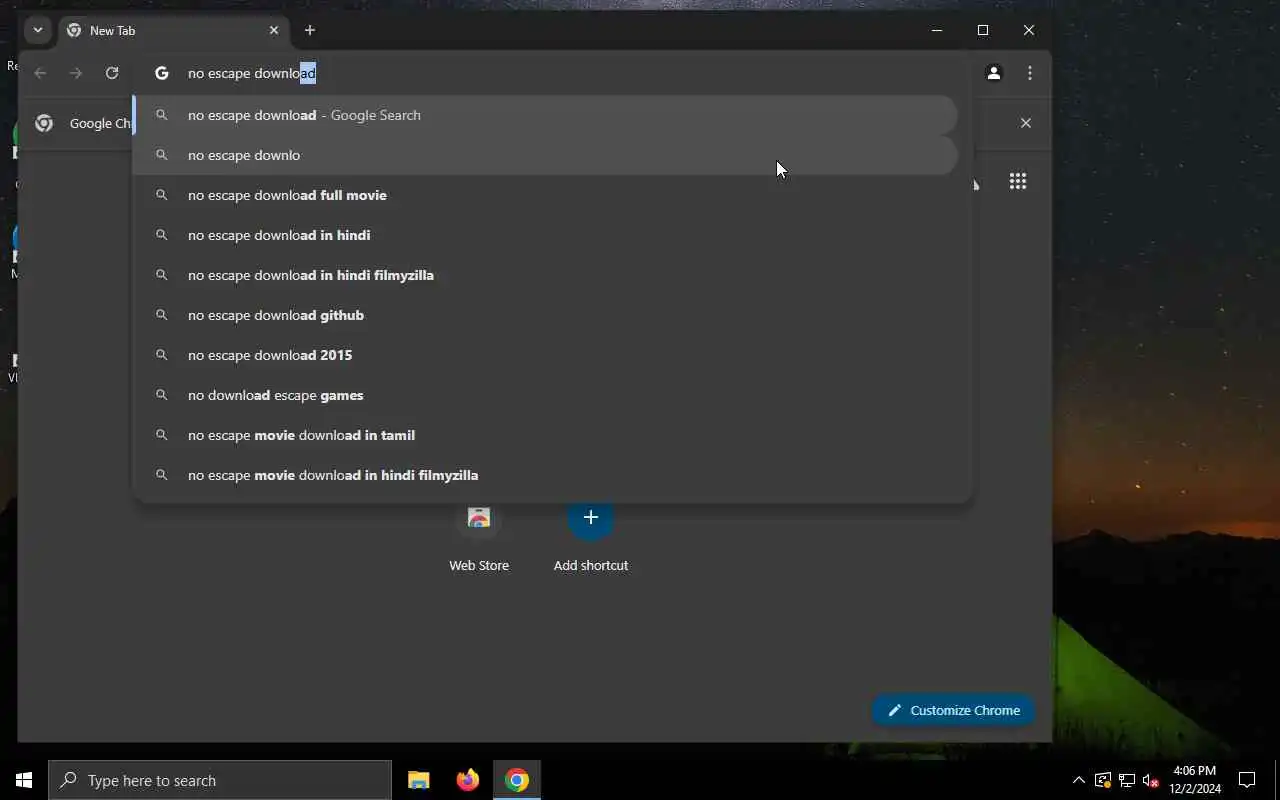Choose 'no escape download full movie' suggestion
This screenshot has width=1280, height=800.
coord(546,195)
